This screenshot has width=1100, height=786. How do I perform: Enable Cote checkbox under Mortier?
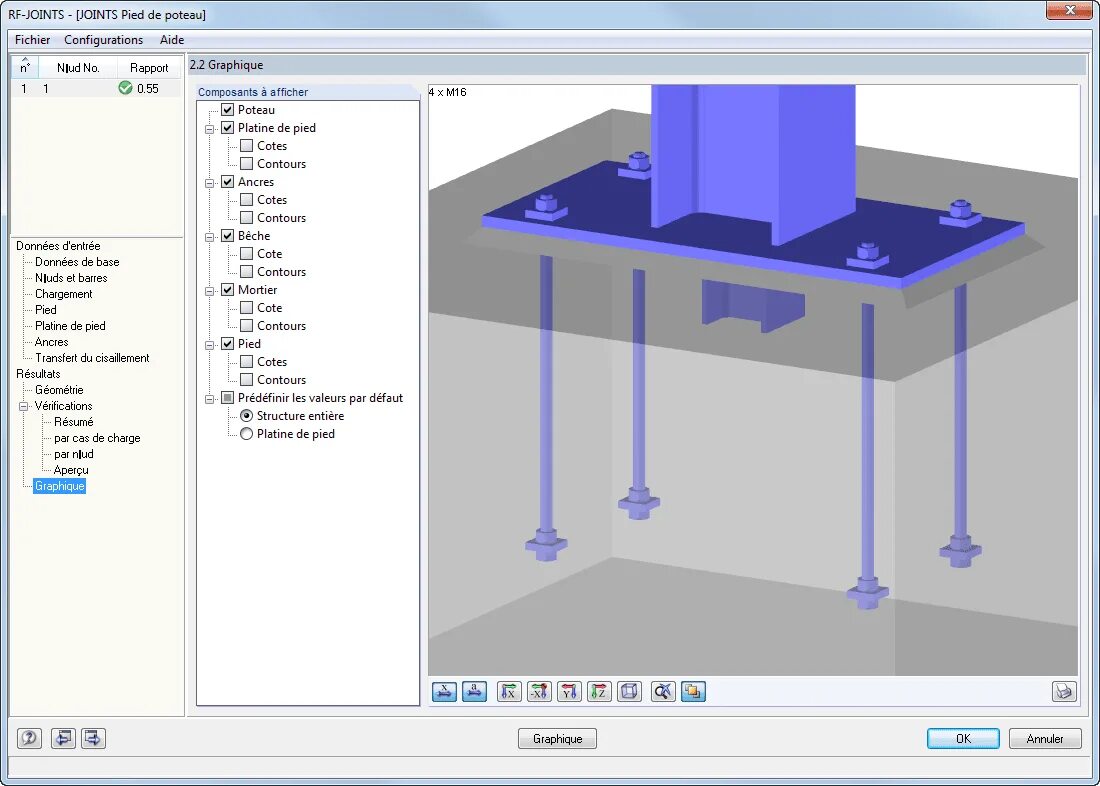click(x=246, y=308)
